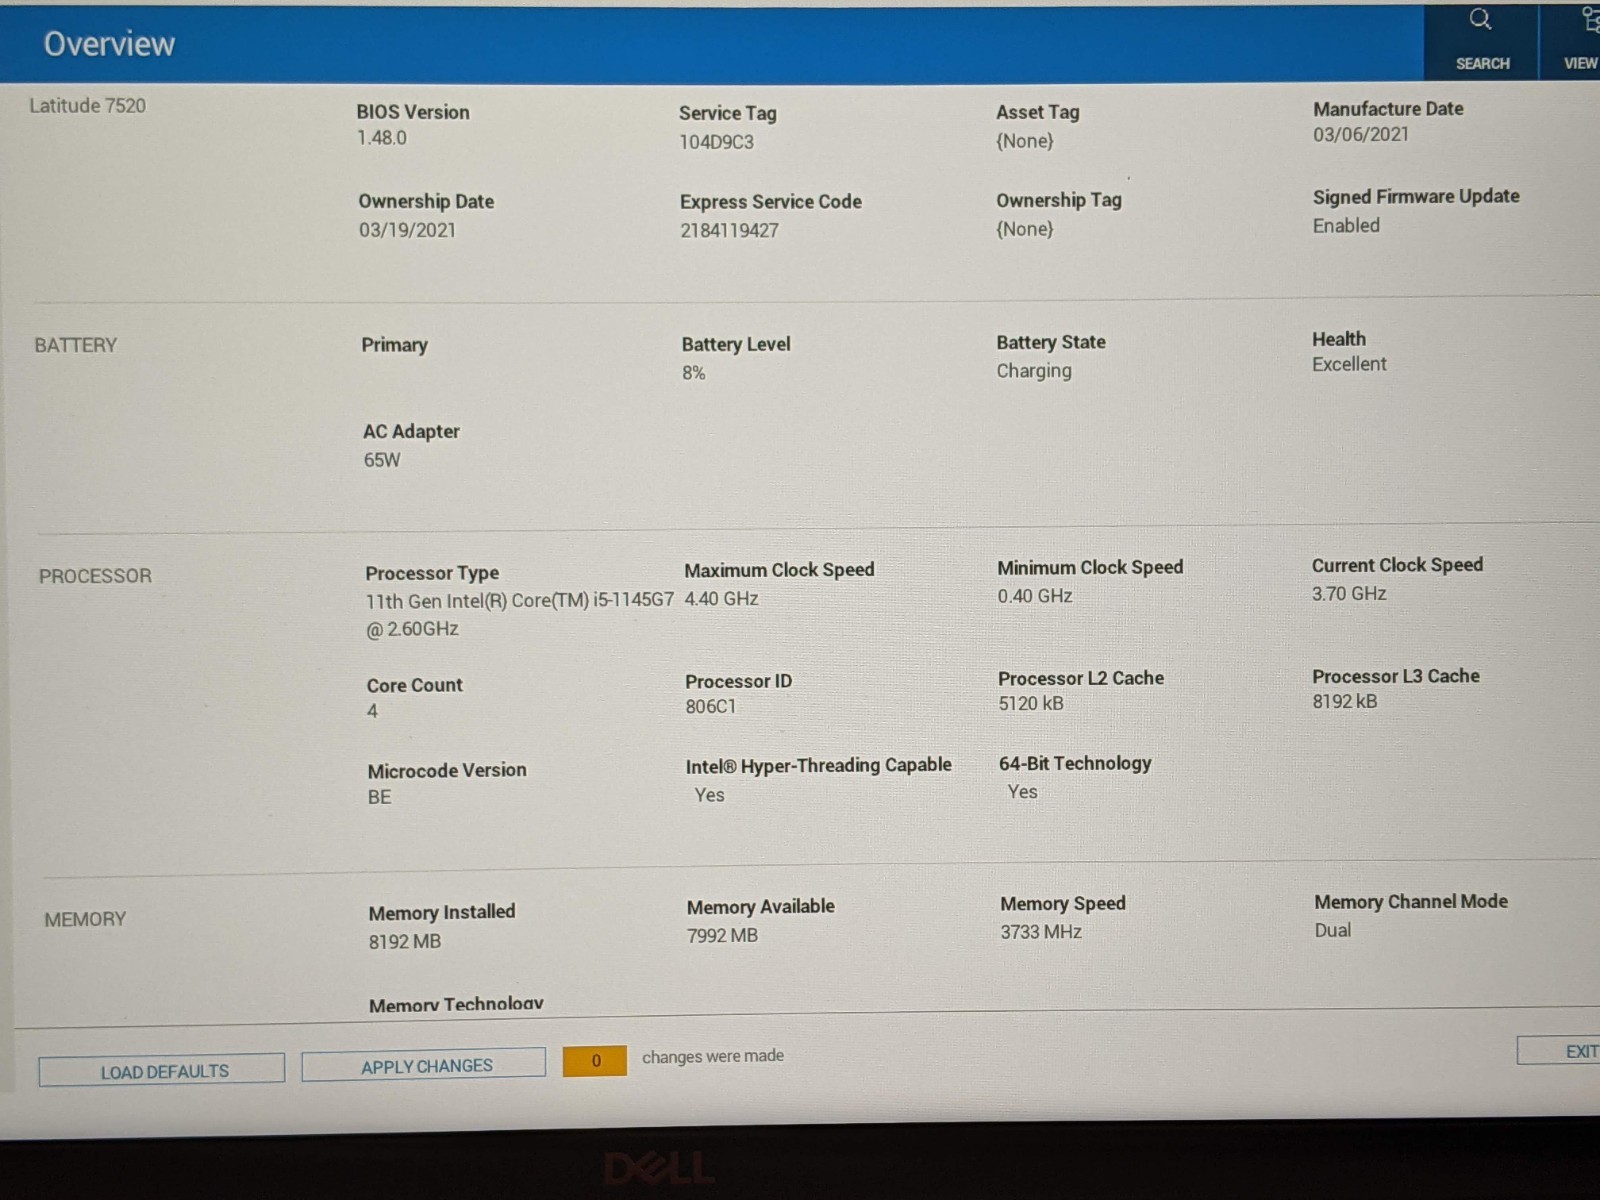
Task: Click Hyper-Threading Capable Yes value
Action: point(709,795)
